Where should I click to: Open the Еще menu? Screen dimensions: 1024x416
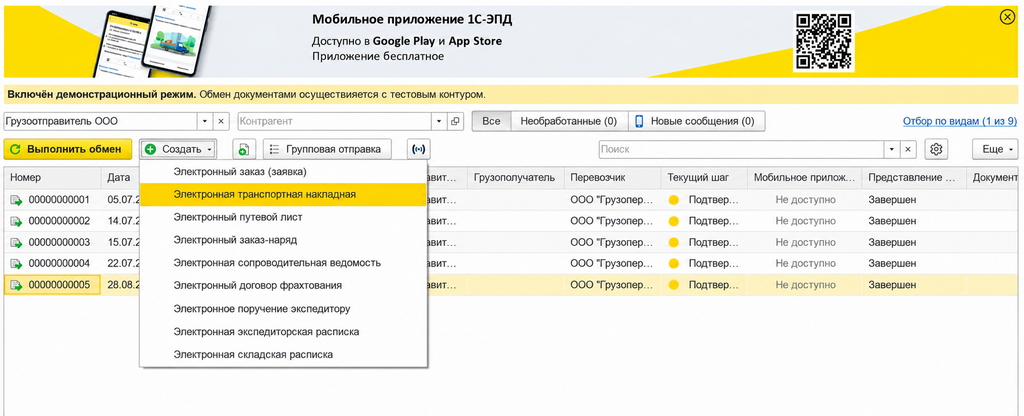(x=995, y=150)
